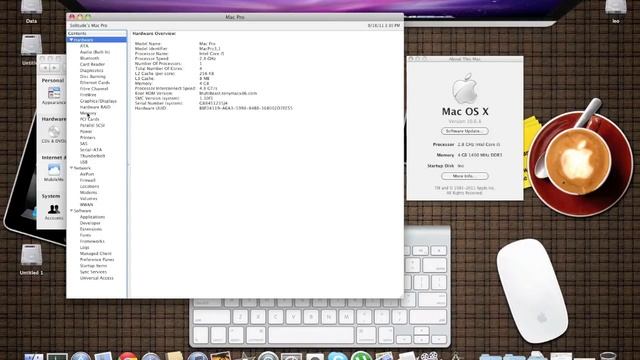Select Card Reader in the sidebar
Viewport: 640px width, 360px height.
[x=92, y=64]
